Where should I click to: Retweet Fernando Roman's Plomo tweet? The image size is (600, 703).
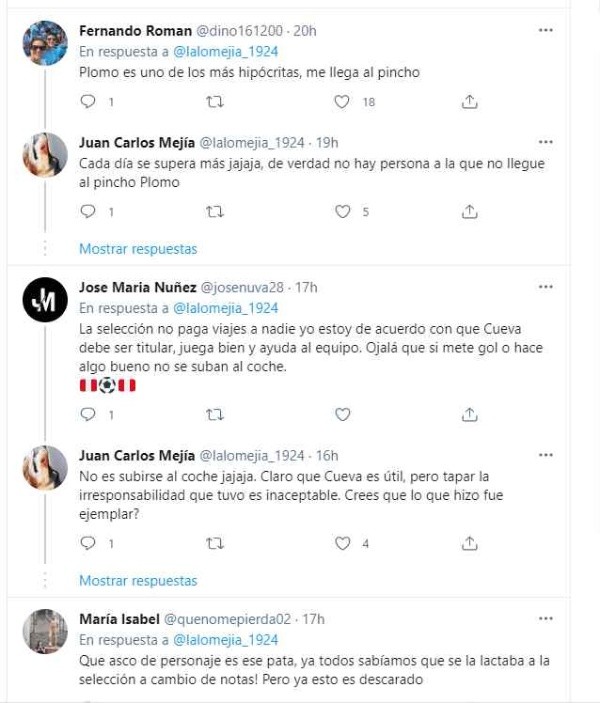coord(214,101)
